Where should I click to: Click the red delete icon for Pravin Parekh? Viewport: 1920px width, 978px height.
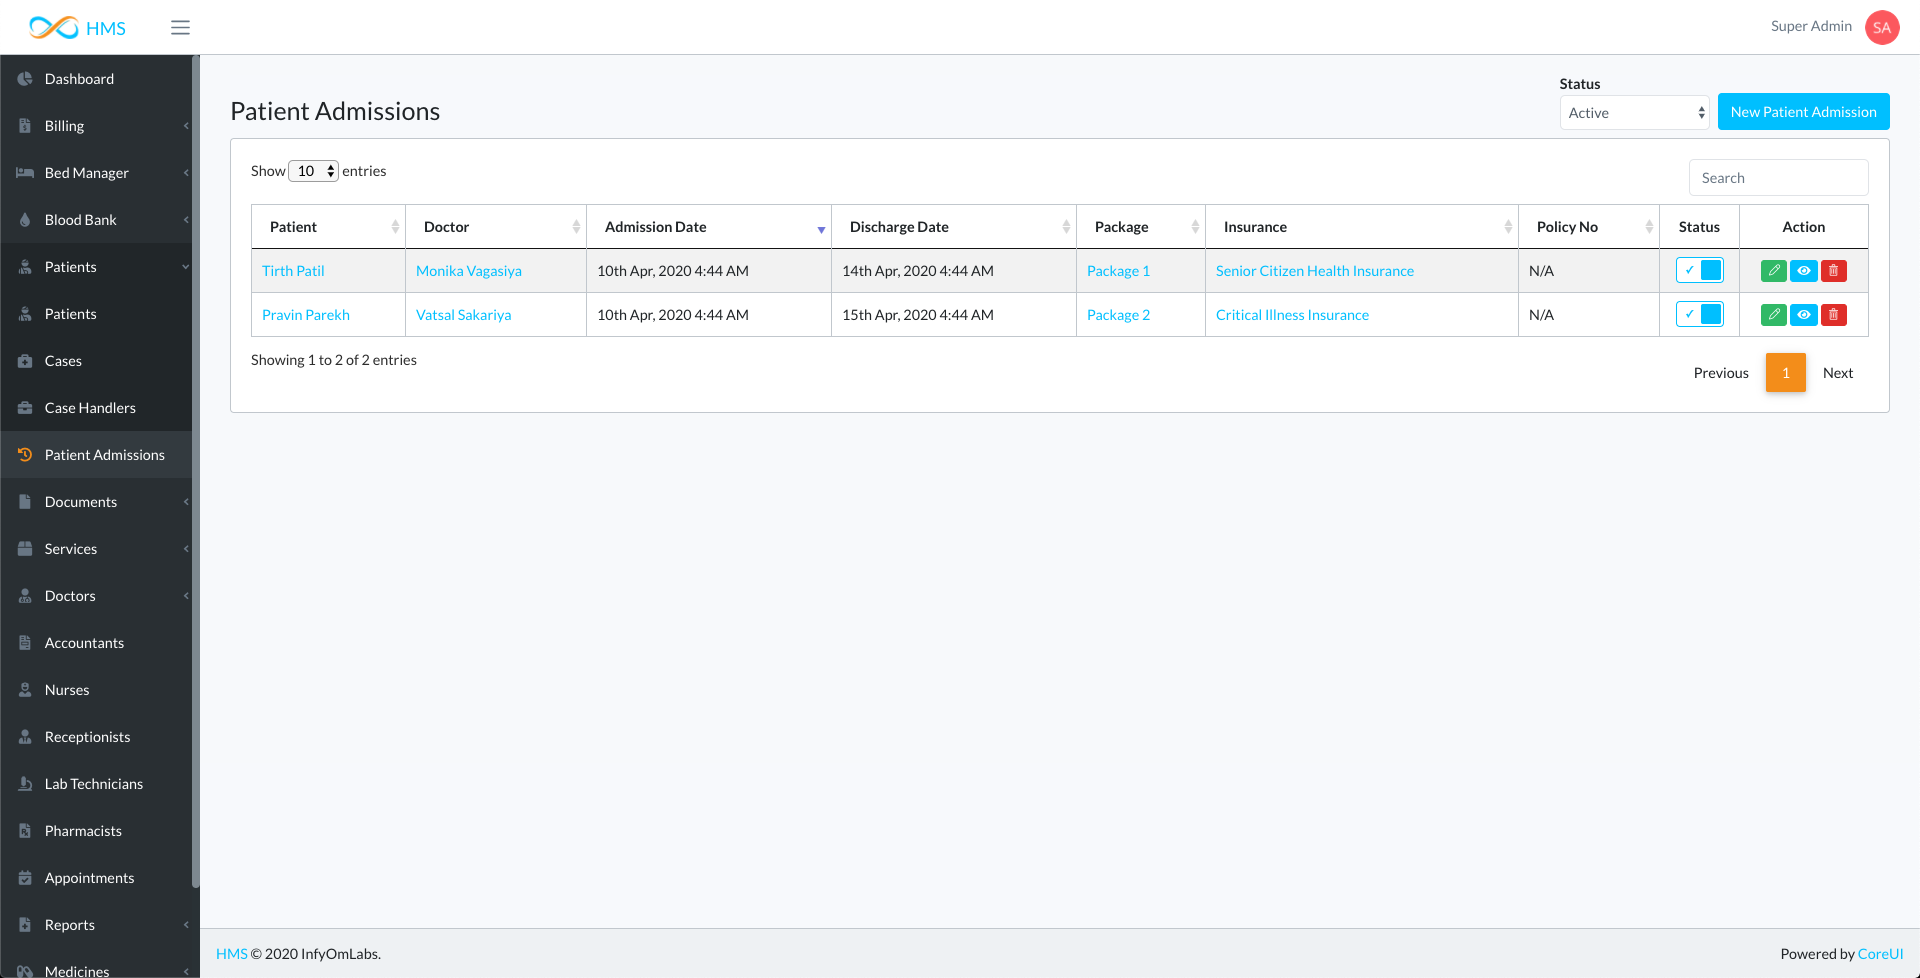[1833, 315]
